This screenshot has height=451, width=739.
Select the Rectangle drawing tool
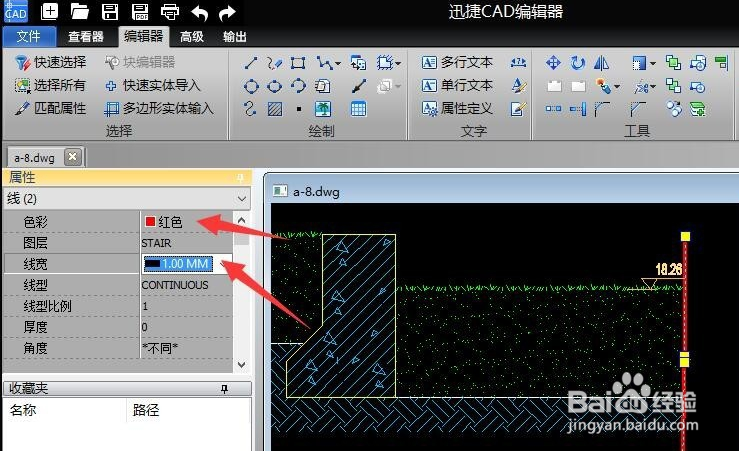[x=298, y=63]
